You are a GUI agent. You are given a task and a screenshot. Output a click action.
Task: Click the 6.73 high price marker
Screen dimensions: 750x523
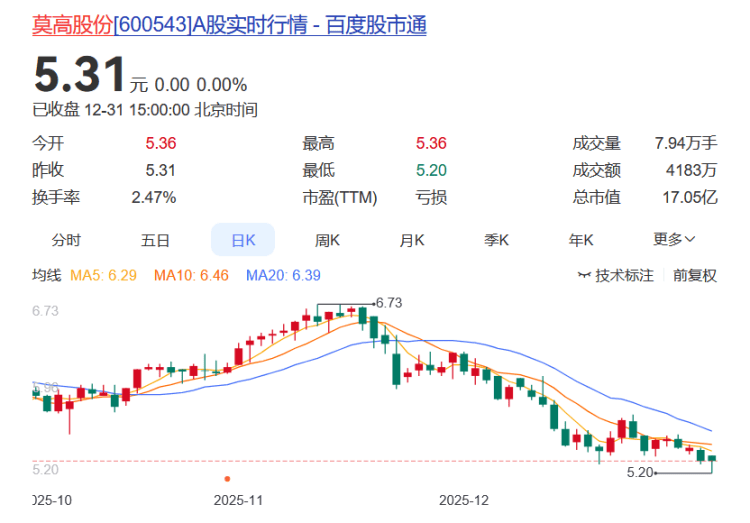coord(388,303)
